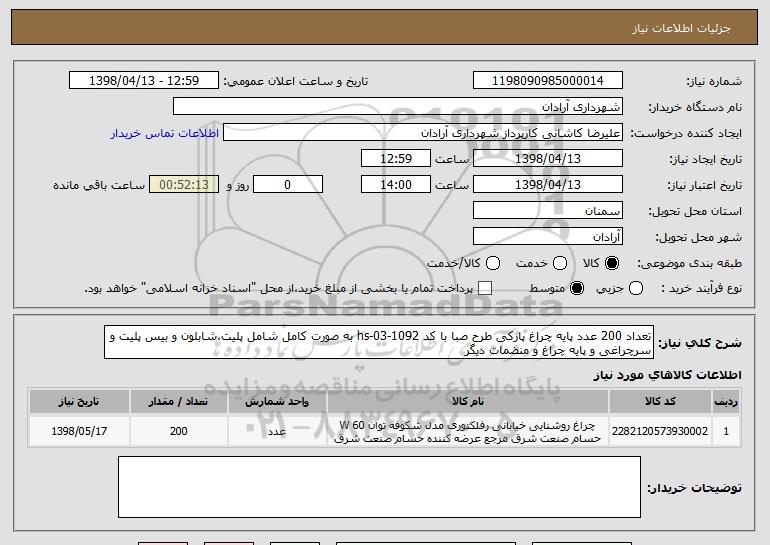
Task: Click the product name cell چراغ روشنایی خیابانی
Action: [x=468, y=431]
